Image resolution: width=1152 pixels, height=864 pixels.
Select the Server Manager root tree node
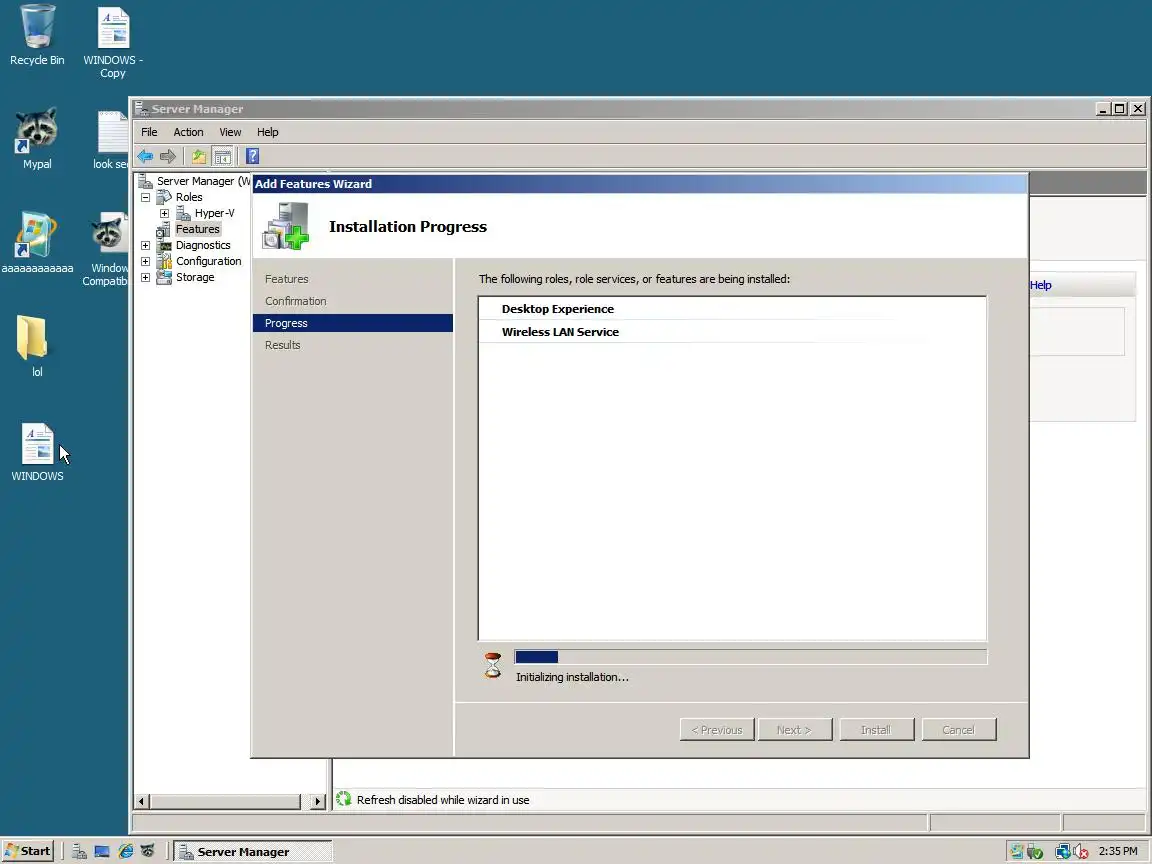pyautogui.click(x=203, y=181)
